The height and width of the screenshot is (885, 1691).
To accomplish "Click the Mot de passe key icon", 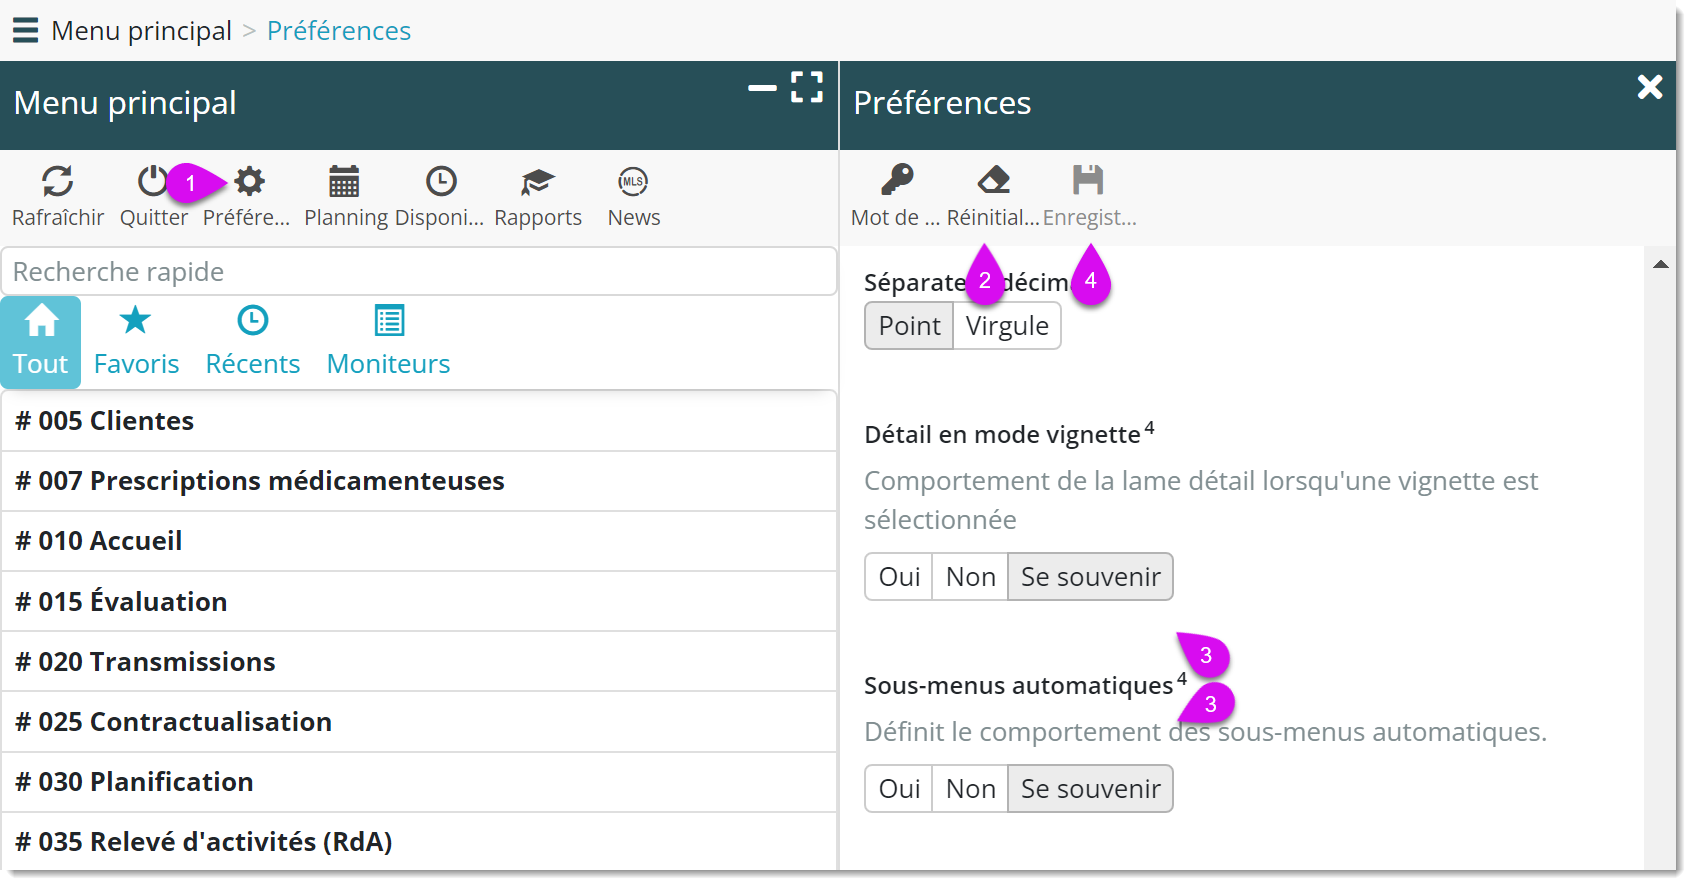I will (x=896, y=180).
